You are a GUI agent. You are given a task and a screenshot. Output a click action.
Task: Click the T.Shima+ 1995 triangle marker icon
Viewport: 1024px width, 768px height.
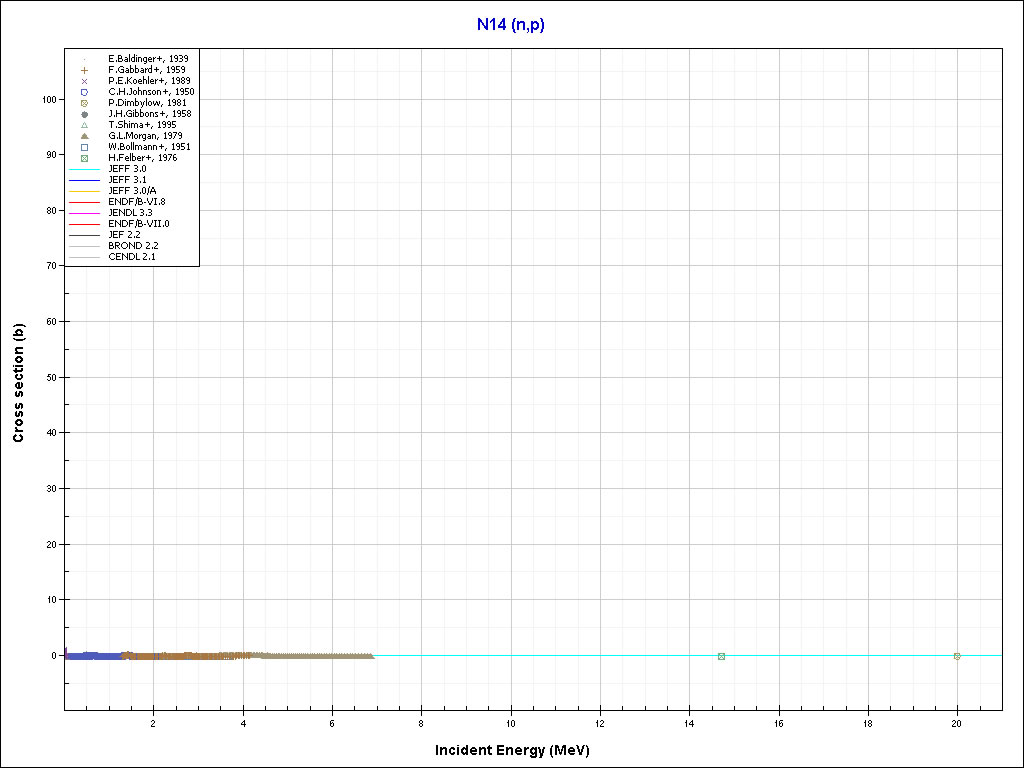(85, 125)
